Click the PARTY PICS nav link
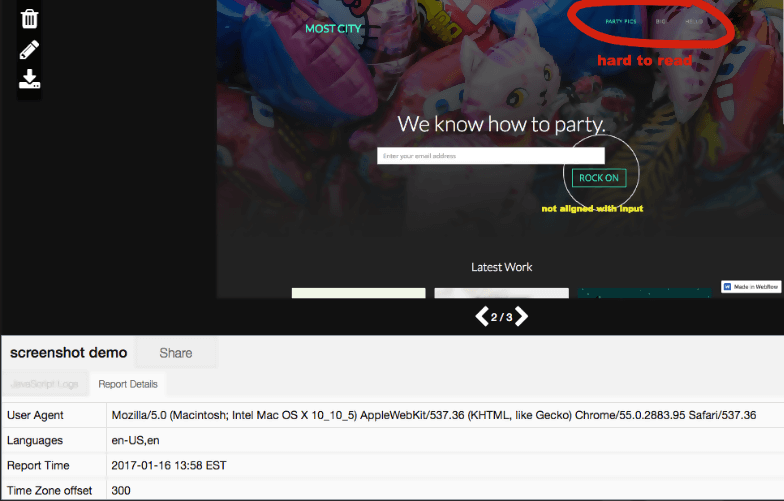This screenshot has height=501, width=784. point(620,22)
